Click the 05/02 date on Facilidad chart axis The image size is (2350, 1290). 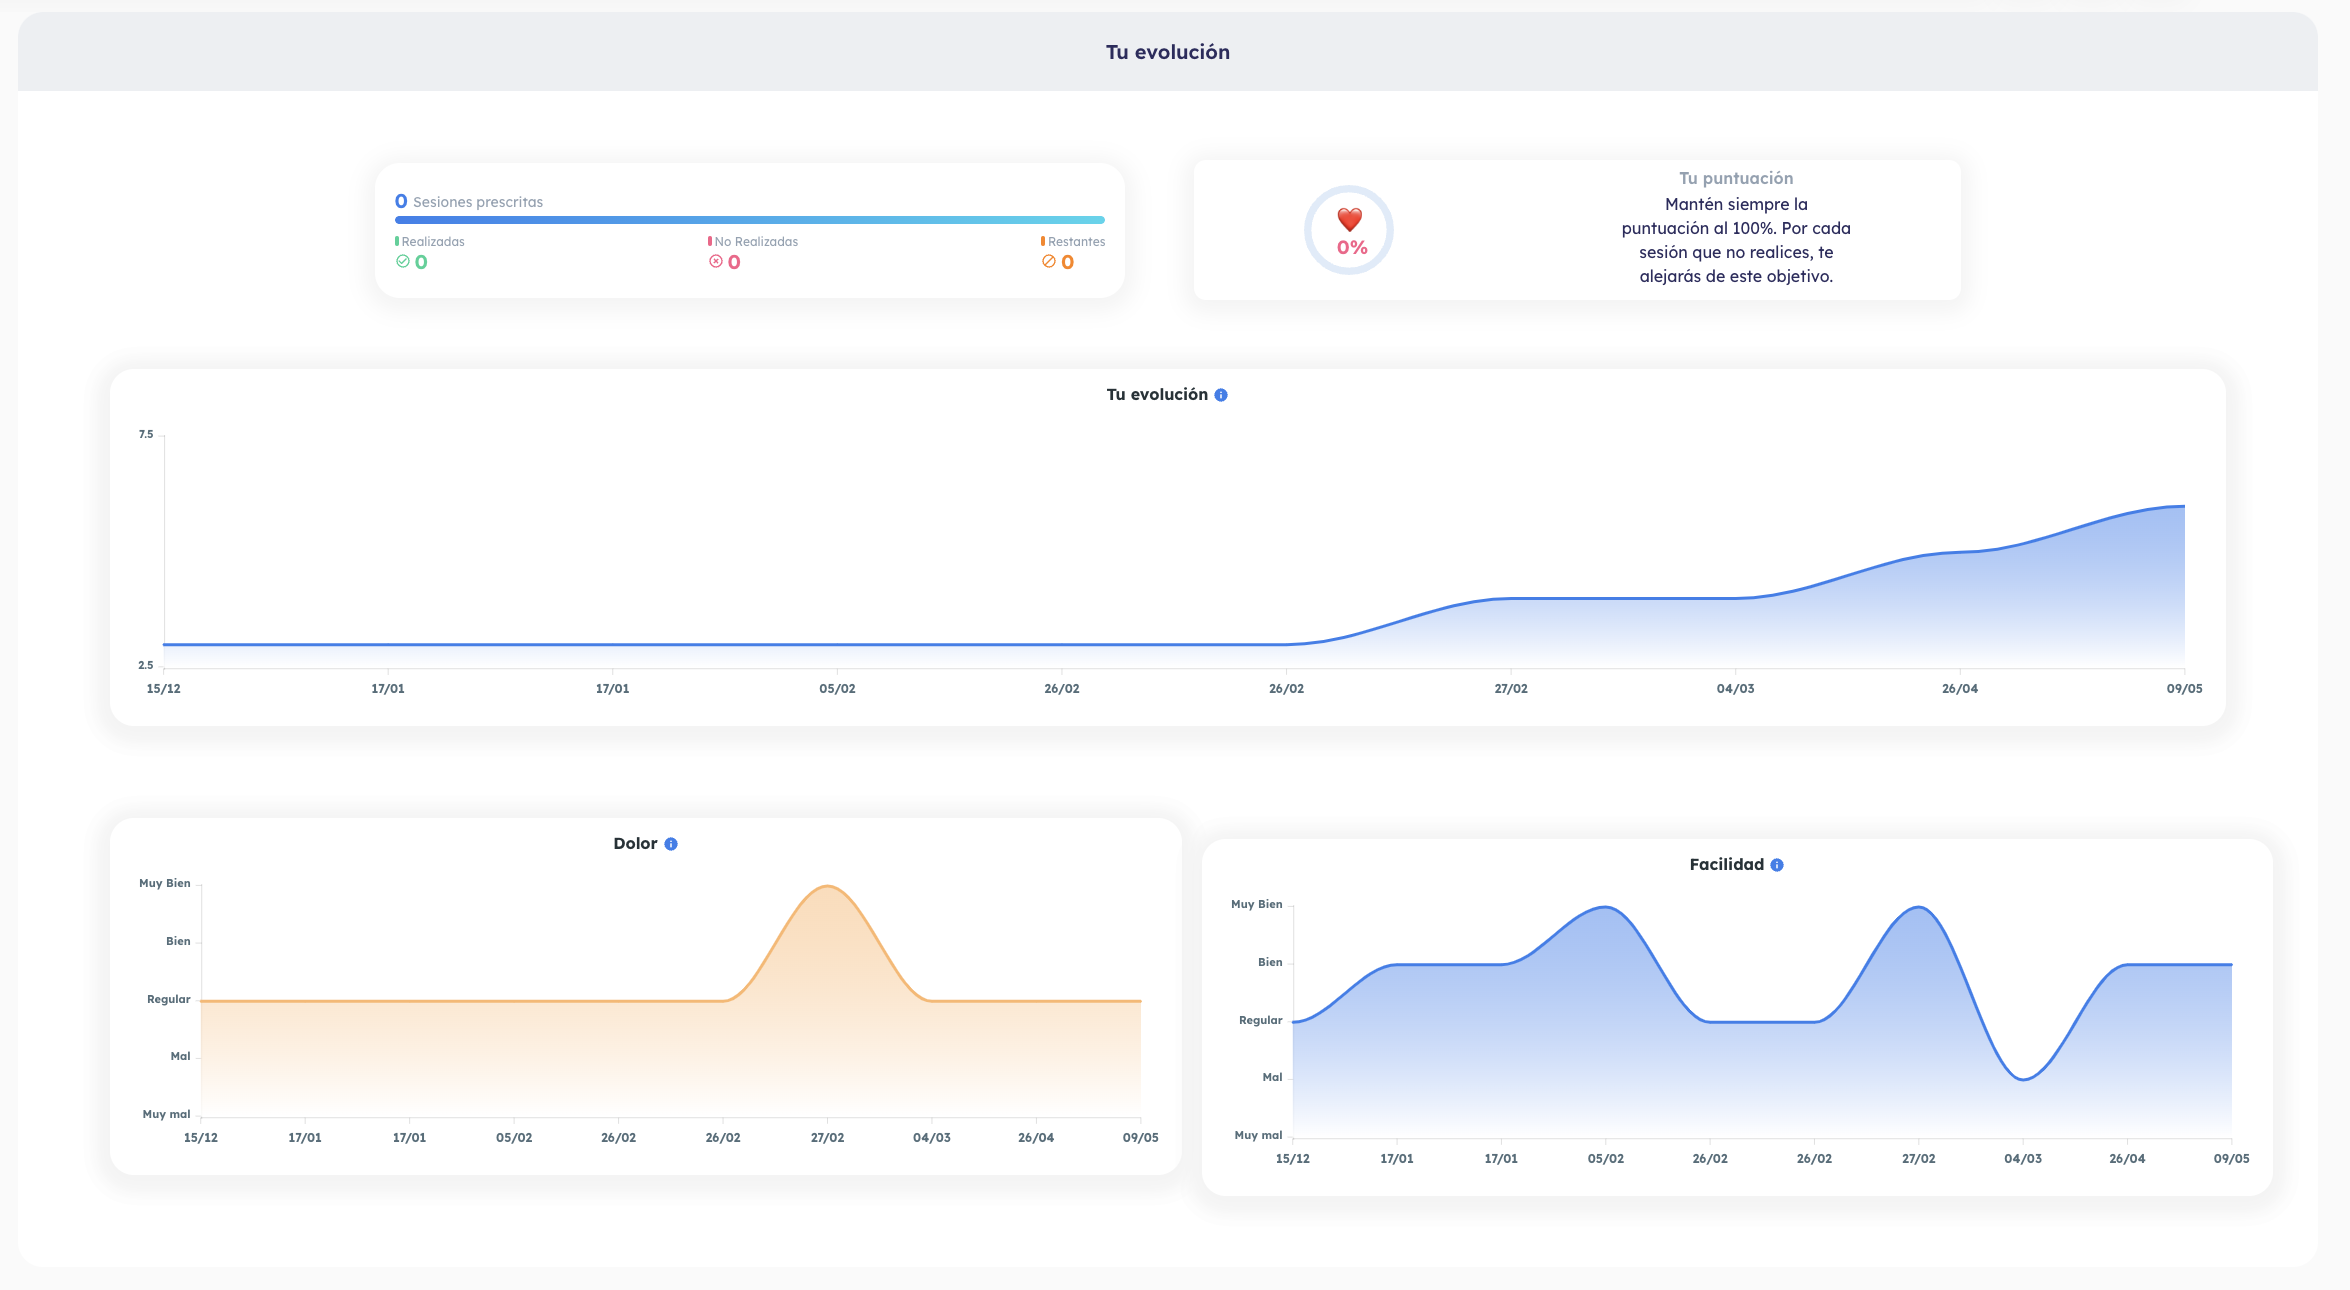(1606, 1159)
